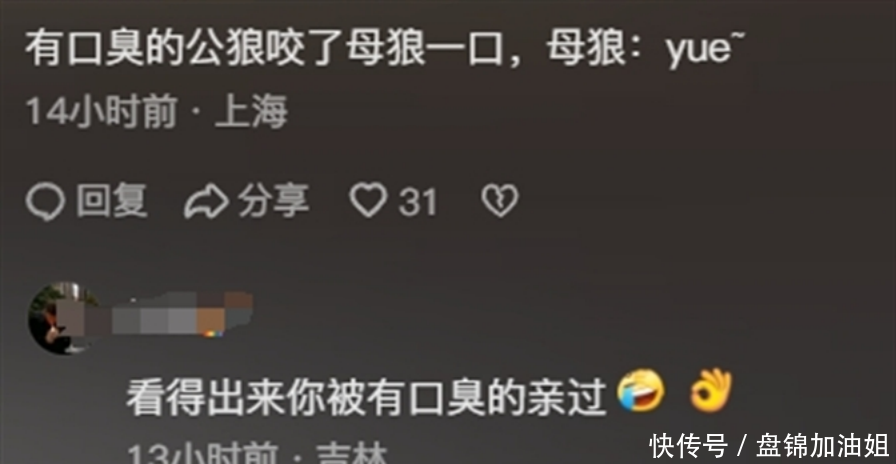Tap the 分享 share label

274,201
